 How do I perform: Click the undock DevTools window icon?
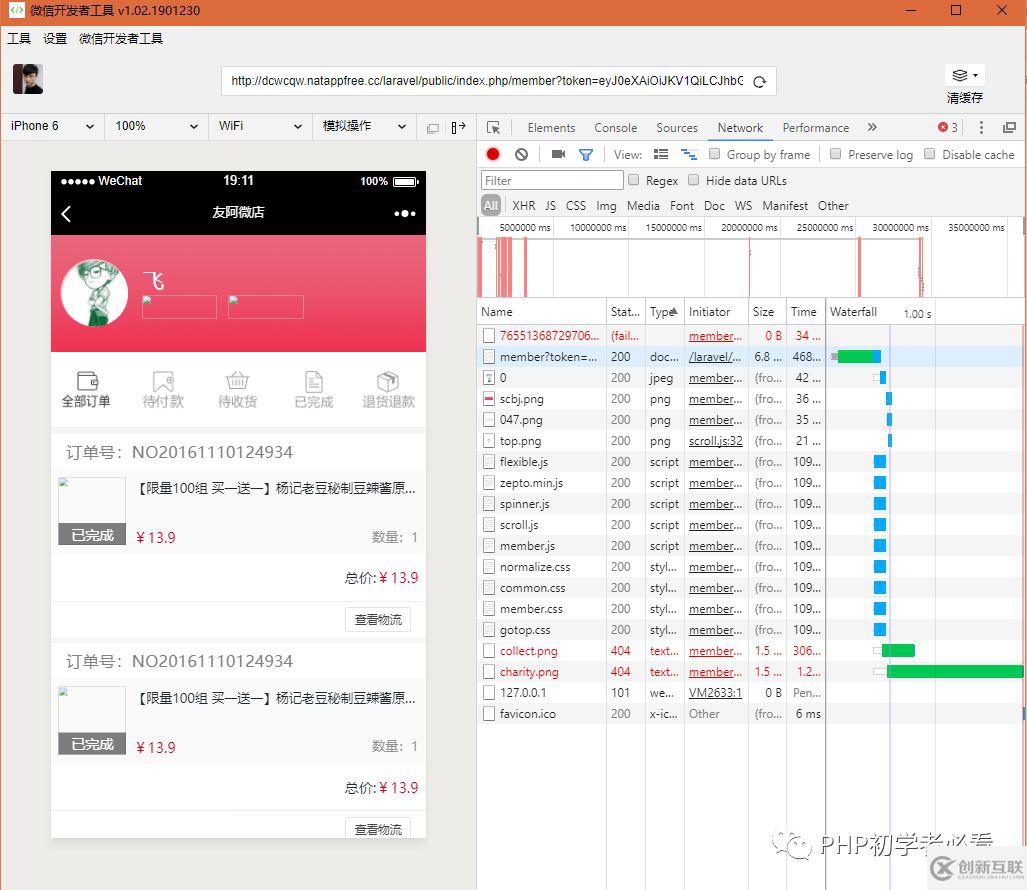point(1009,127)
